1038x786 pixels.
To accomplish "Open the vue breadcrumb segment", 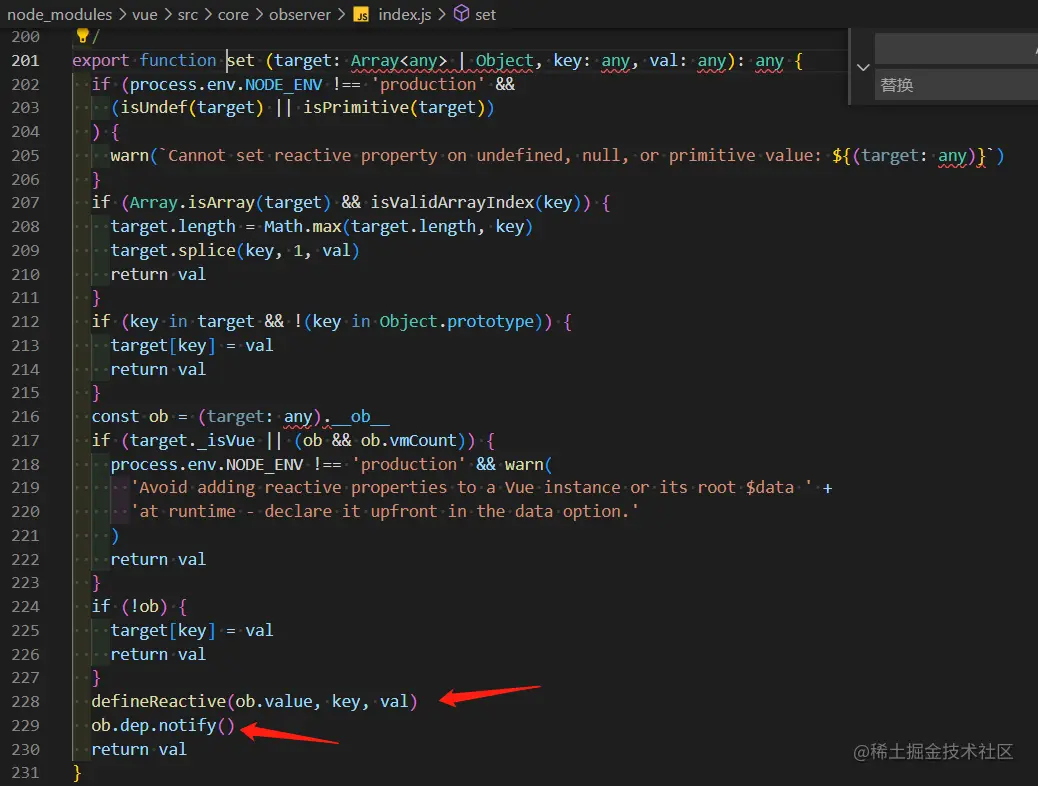I will tap(145, 15).
